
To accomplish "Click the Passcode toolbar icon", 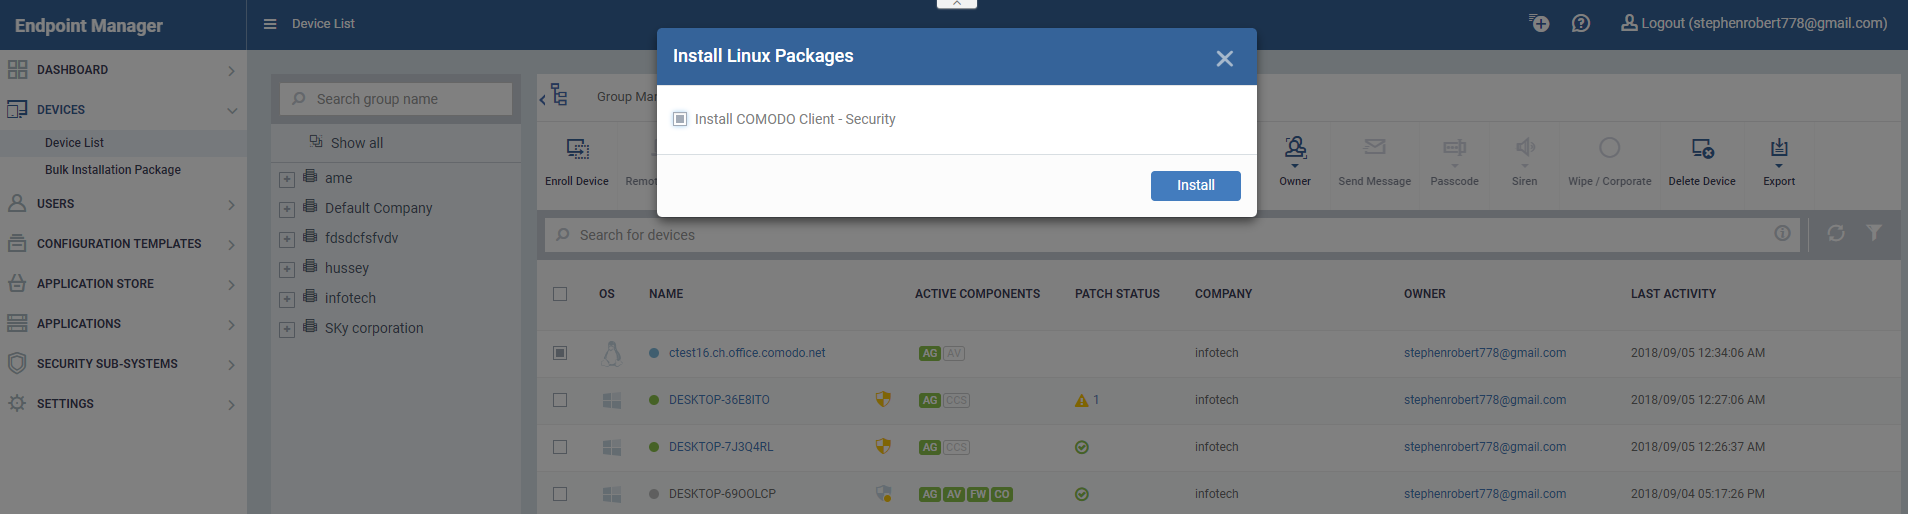I will 1454,149.
